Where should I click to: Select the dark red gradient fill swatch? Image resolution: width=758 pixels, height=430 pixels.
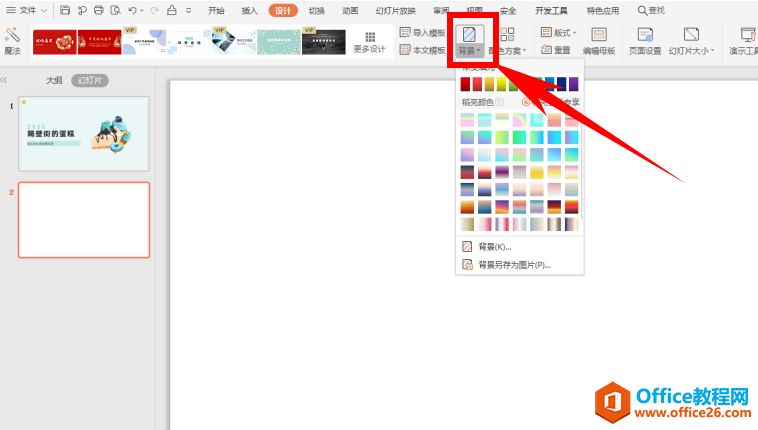click(x=466, y=85)
